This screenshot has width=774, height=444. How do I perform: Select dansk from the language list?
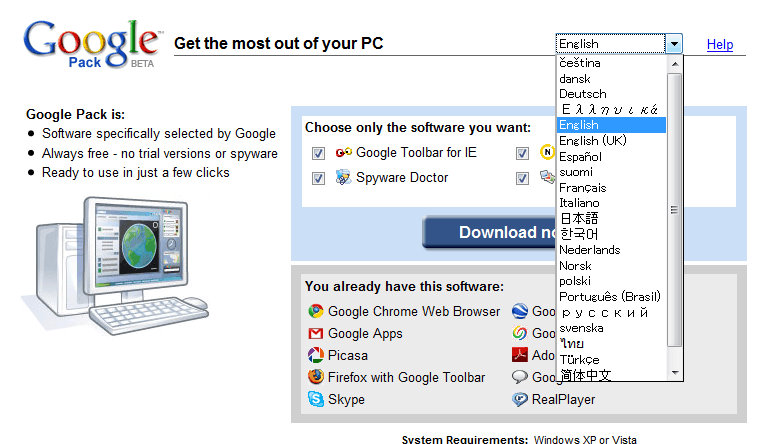click(612, 79)
